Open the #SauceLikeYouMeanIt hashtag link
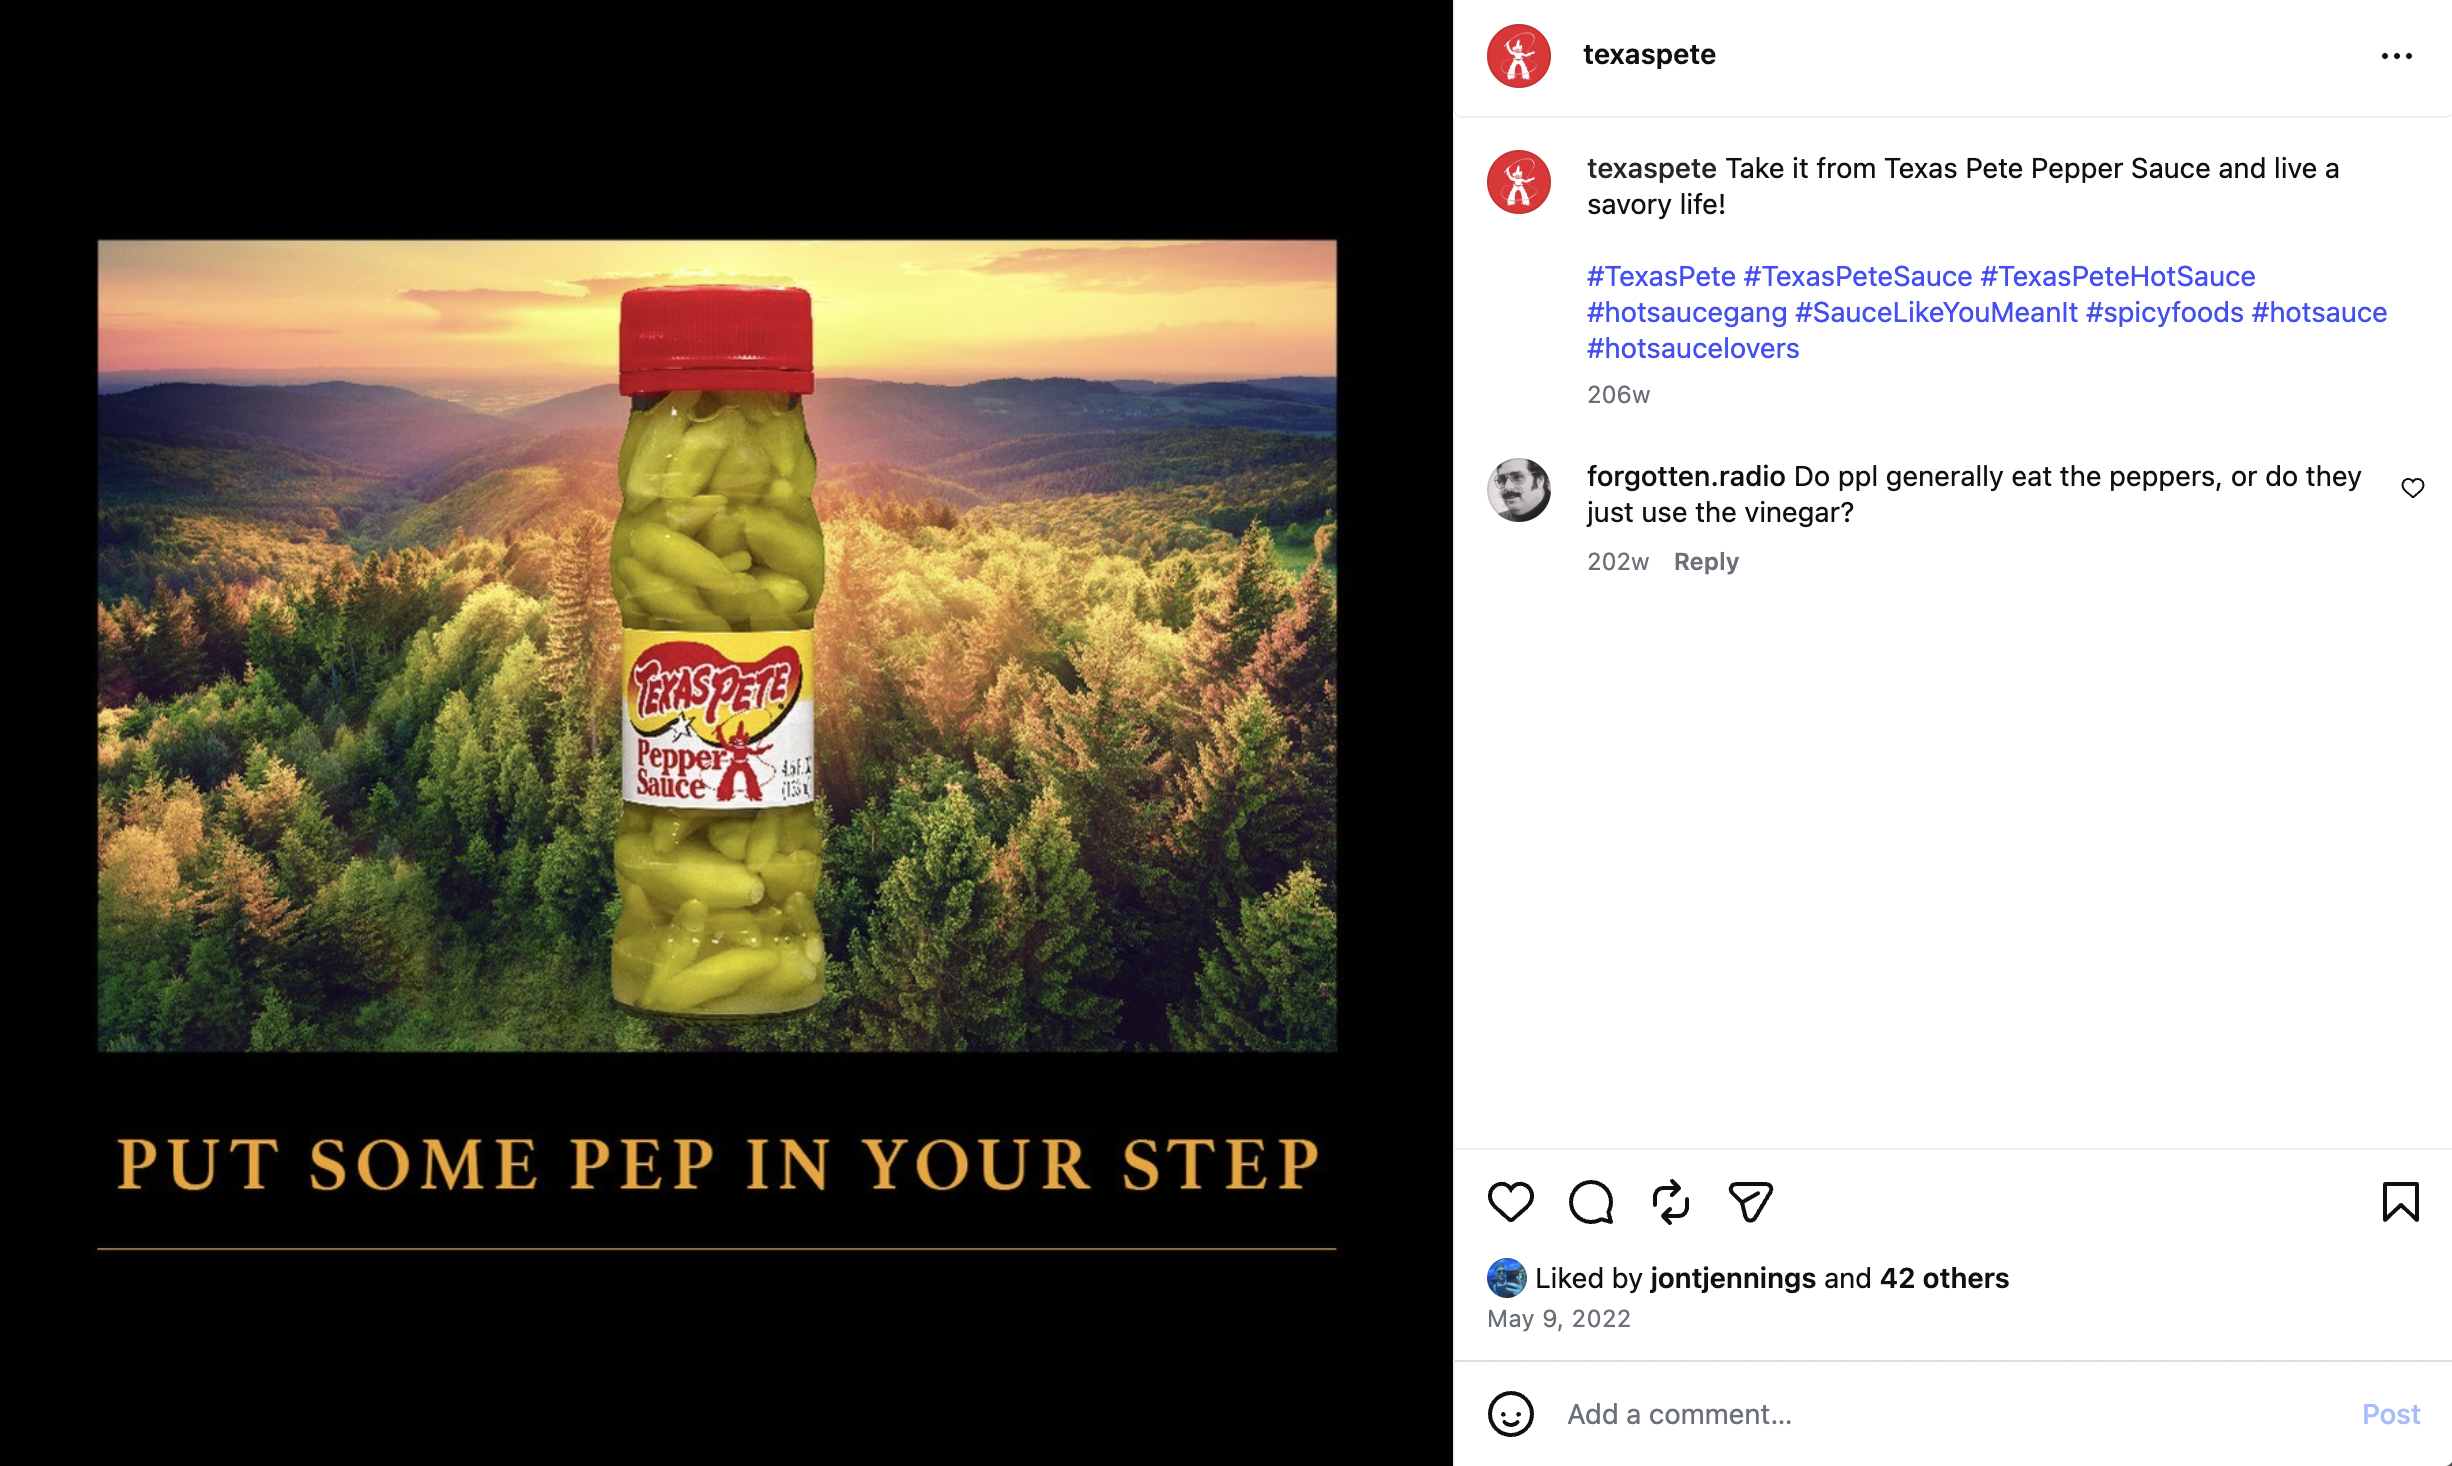This screenshot has height=1466, width=2452. point(1936,312)
